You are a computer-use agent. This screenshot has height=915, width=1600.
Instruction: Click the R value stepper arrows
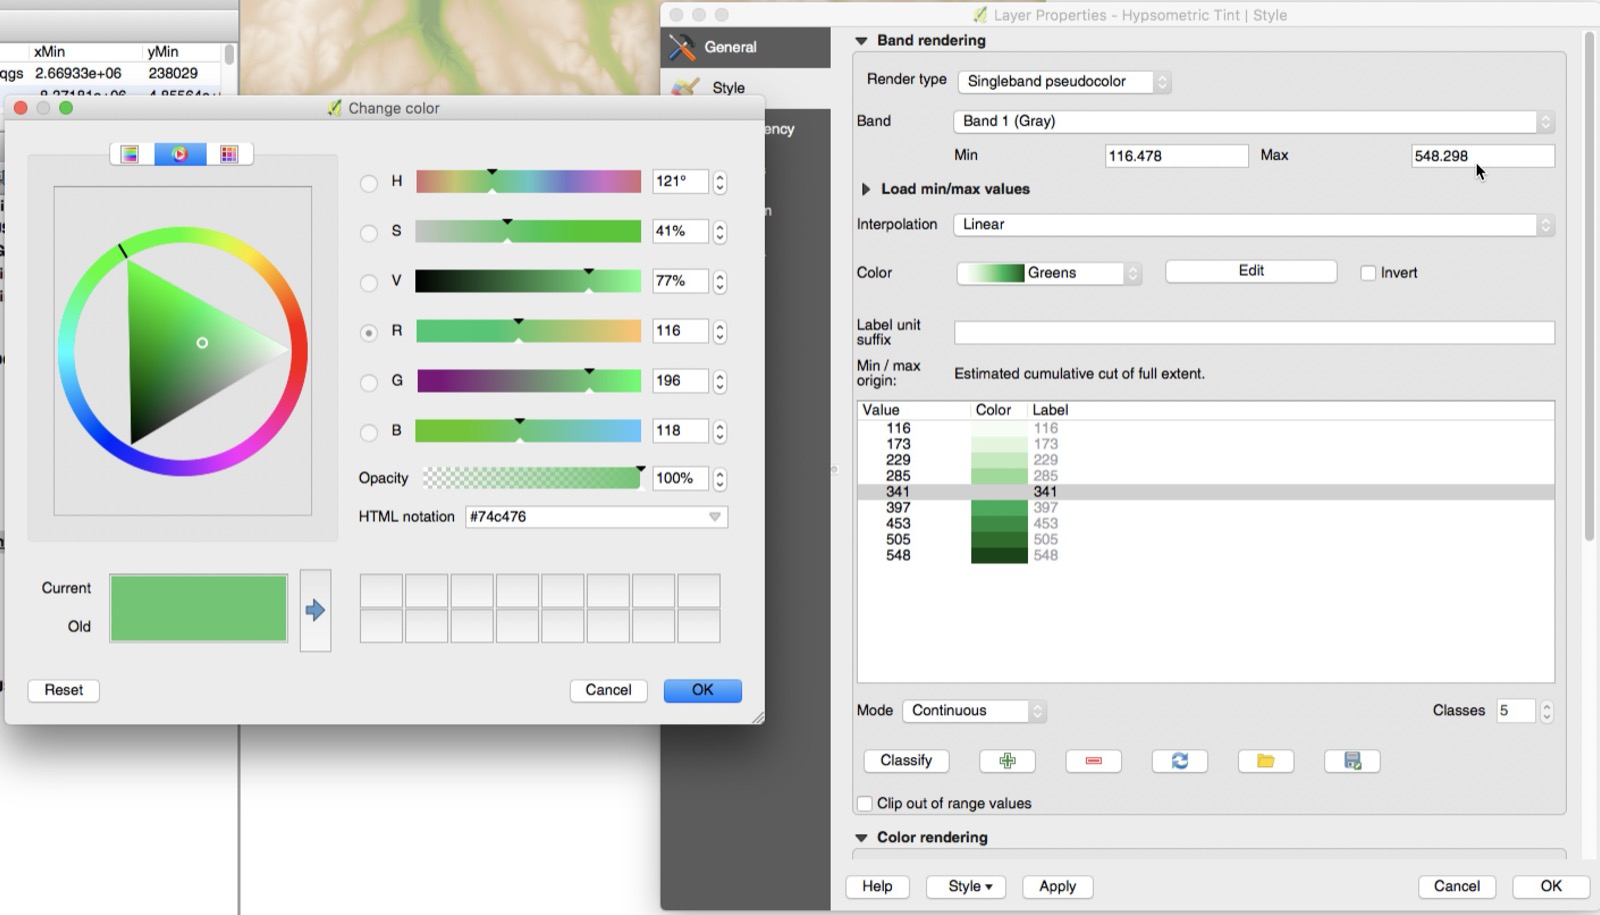click(720, 332)
